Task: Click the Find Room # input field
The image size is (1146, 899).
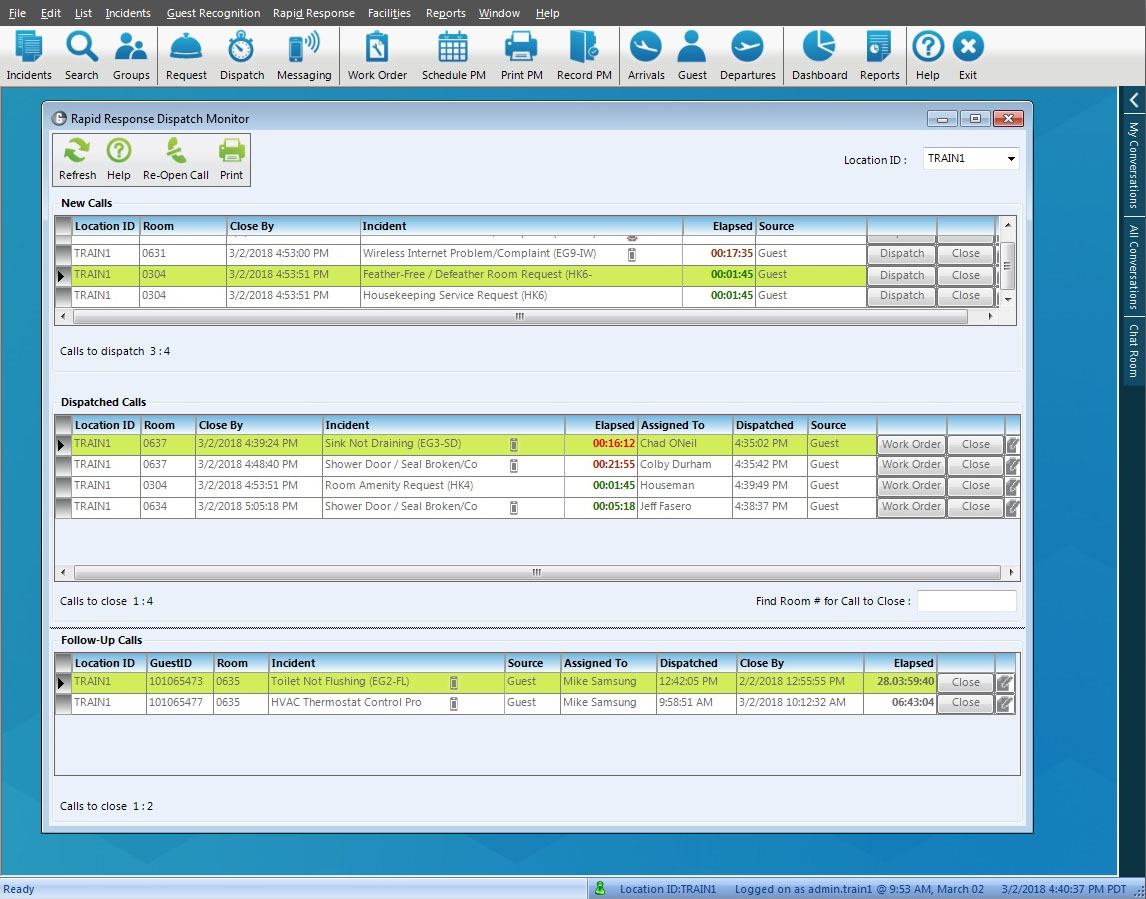Action: (966, 601)
